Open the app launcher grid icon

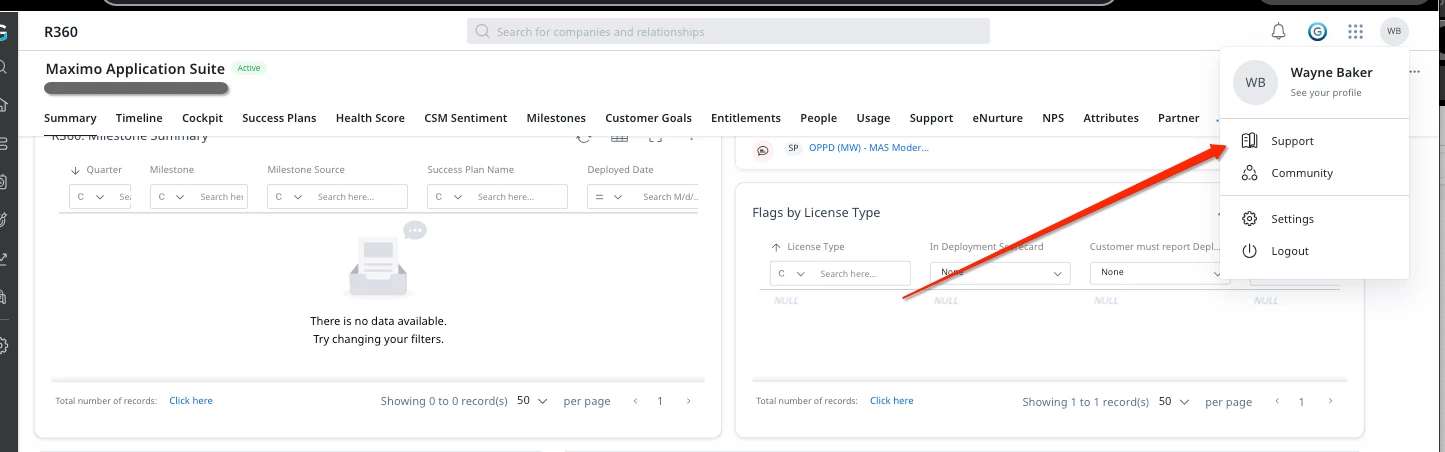1355,32
